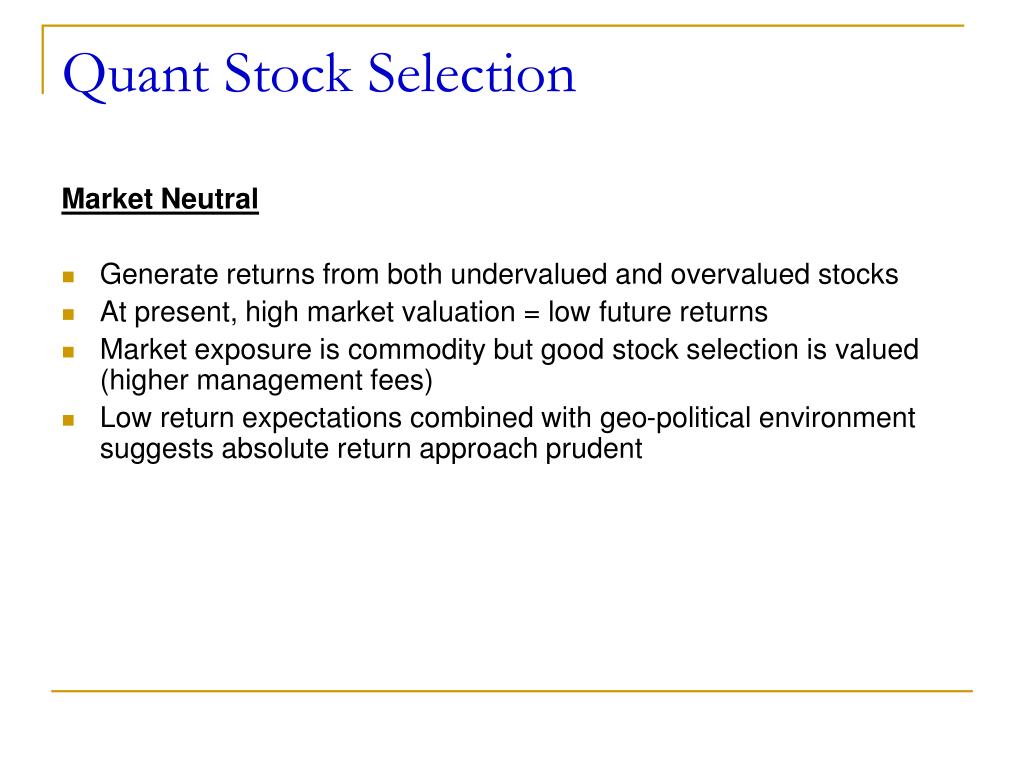Select the Market Neutral underlined heading

[160, 199]
